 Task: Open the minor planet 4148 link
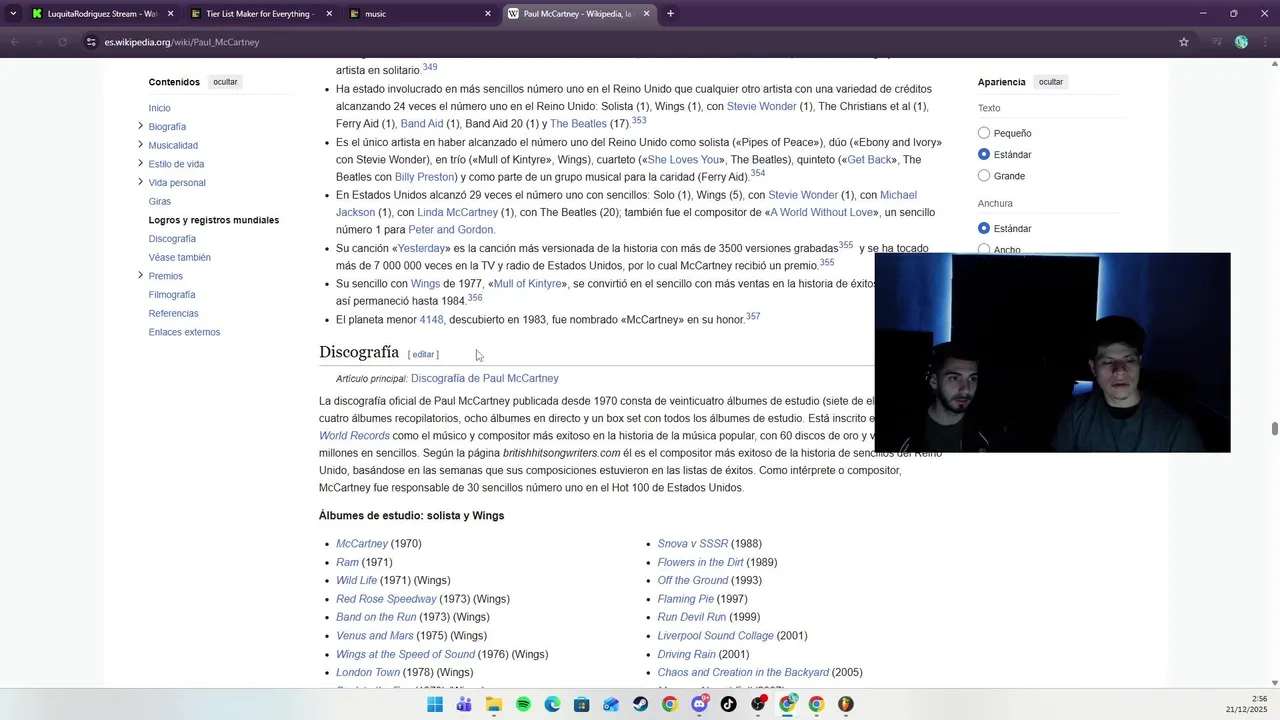432,320
